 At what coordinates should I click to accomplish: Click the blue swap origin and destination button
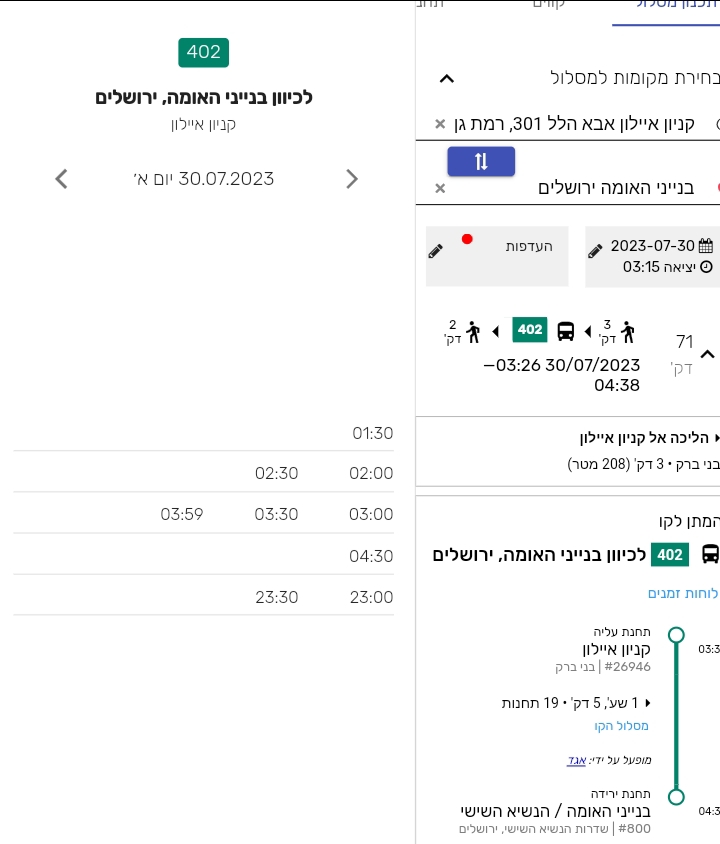[481, 162]
